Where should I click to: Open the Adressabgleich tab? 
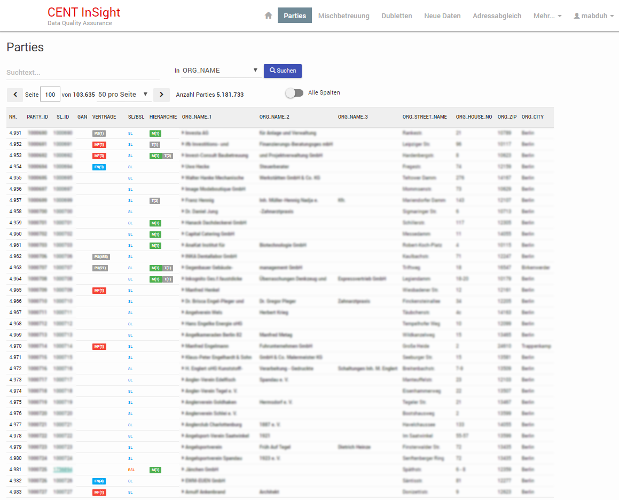(x=497, y=16)
